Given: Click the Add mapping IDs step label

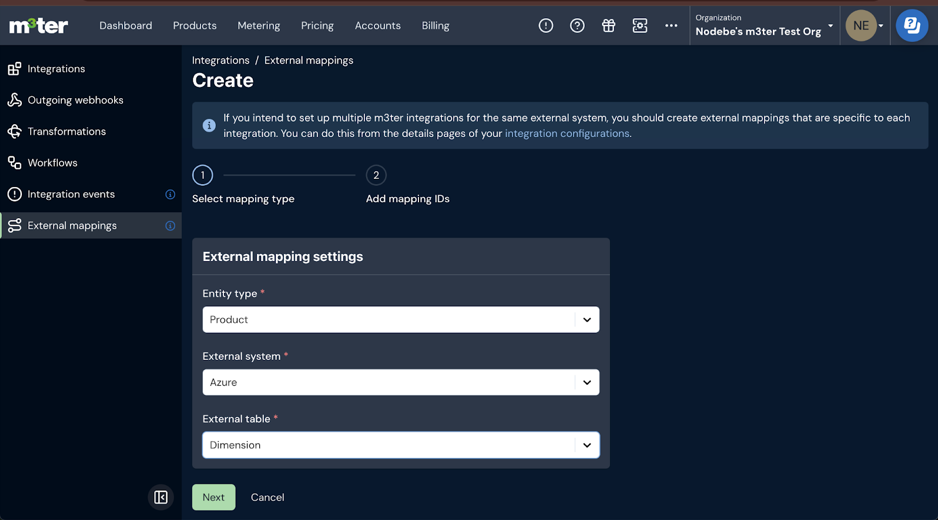Looking at the screenshot, I should pyautogui.click(x=407, y=199).
